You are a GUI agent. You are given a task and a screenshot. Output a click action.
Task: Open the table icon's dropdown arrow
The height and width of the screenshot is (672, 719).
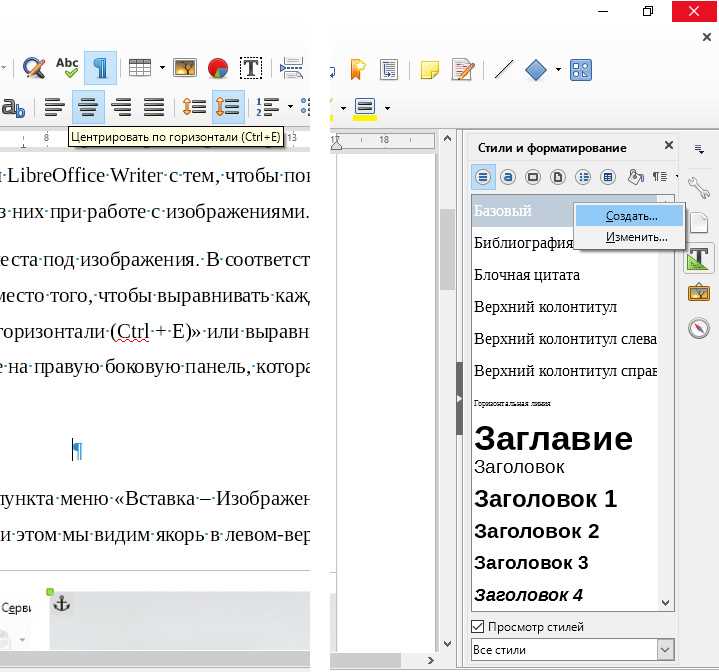click(162, 68)
